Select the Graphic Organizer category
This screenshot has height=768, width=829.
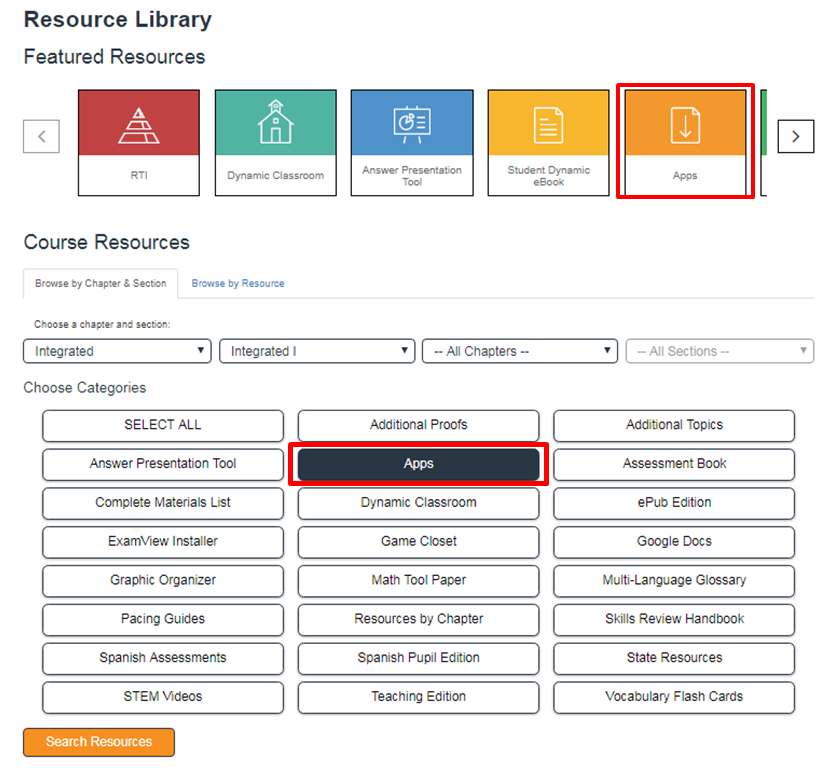coord(163,580)
